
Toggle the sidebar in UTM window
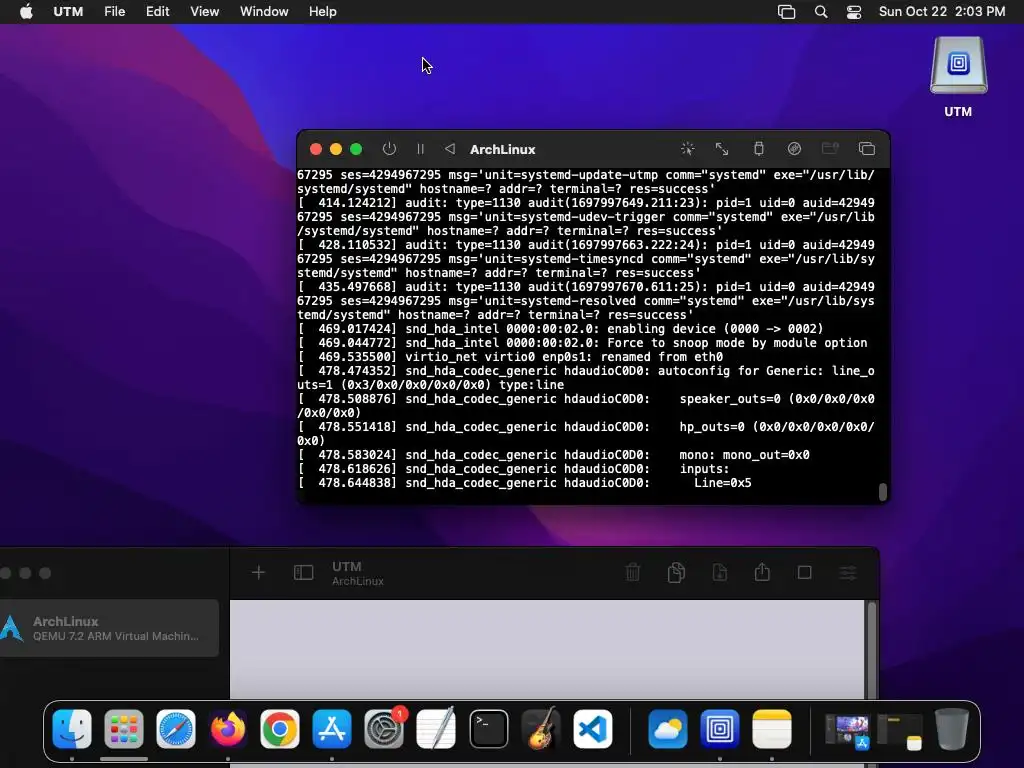click(304, 573)
